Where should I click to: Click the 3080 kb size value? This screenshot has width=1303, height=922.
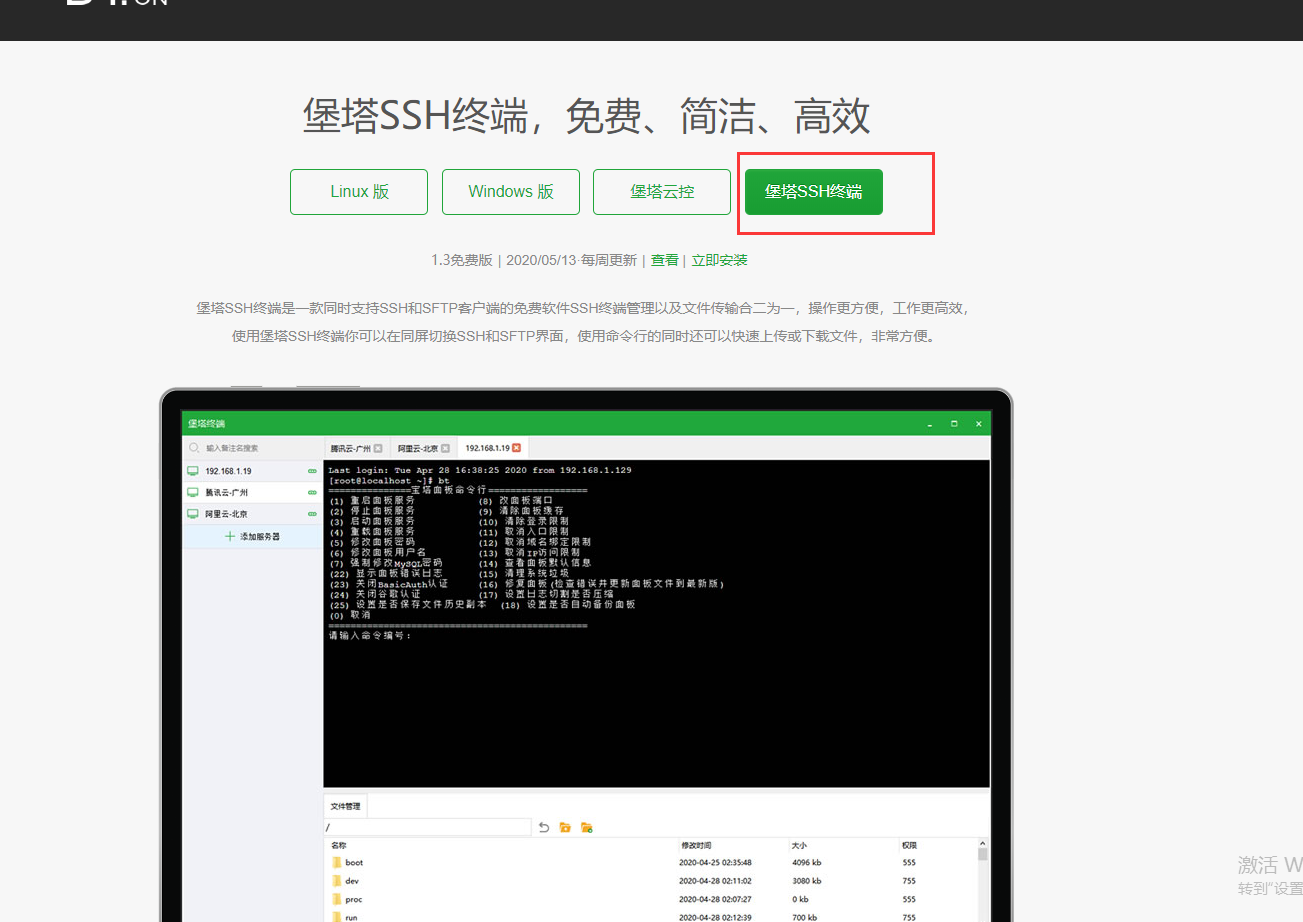[806, 881]
